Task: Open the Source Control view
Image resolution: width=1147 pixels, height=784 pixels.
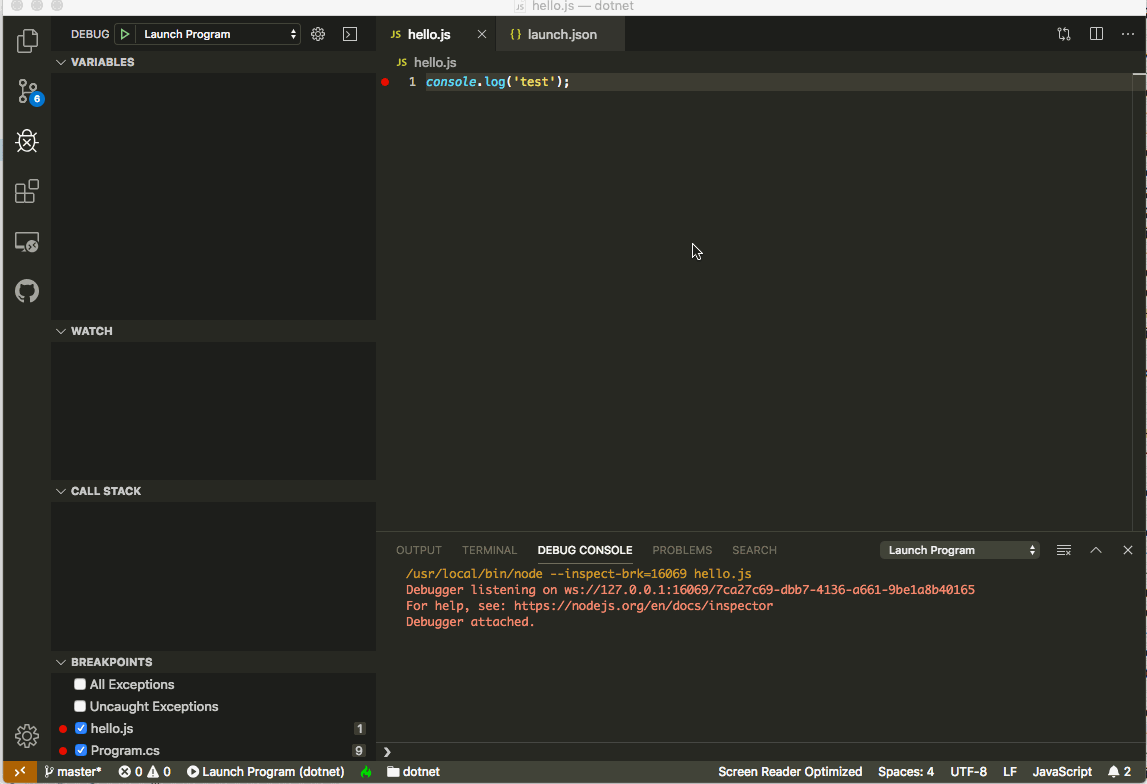Action: tap(27, 91)
